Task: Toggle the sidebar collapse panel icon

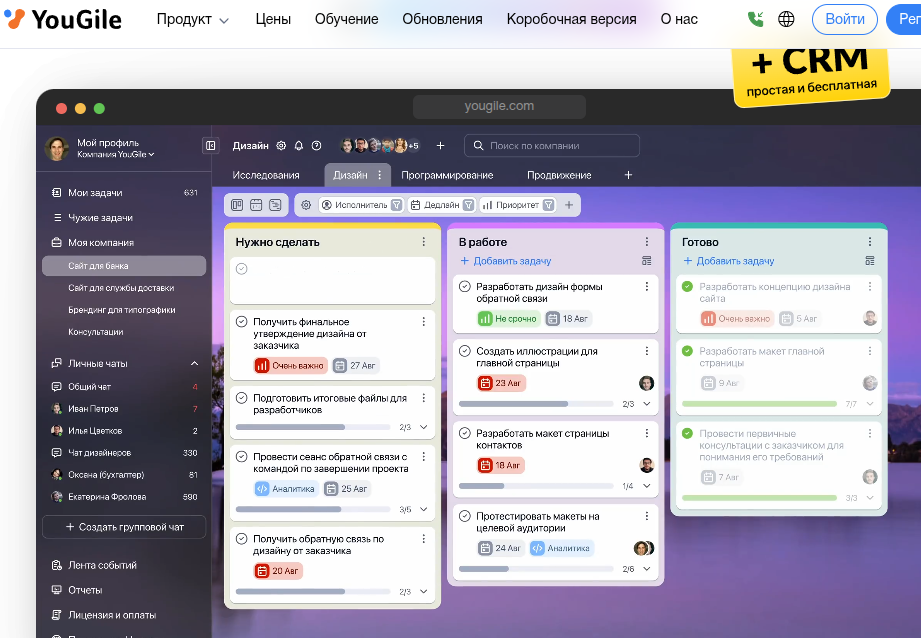Action: coord(210,145)
